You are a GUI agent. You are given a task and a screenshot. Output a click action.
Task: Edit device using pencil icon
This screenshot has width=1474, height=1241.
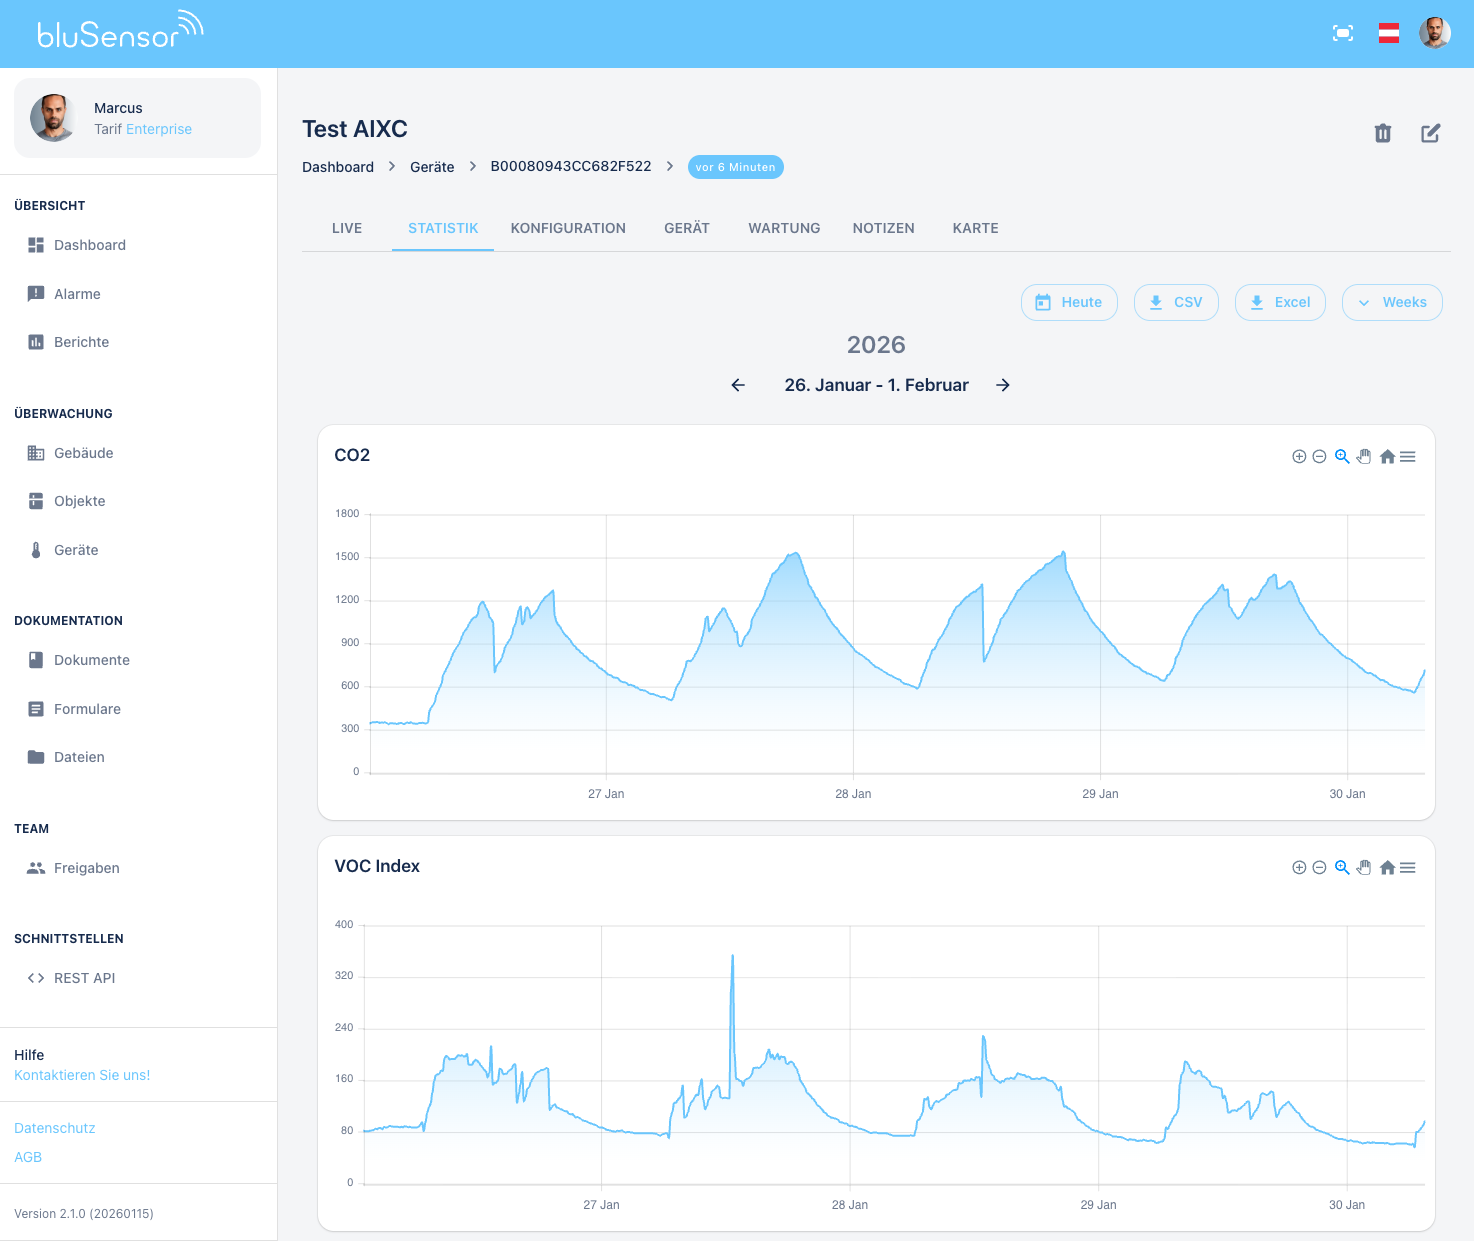click(x=1430, y=132)
